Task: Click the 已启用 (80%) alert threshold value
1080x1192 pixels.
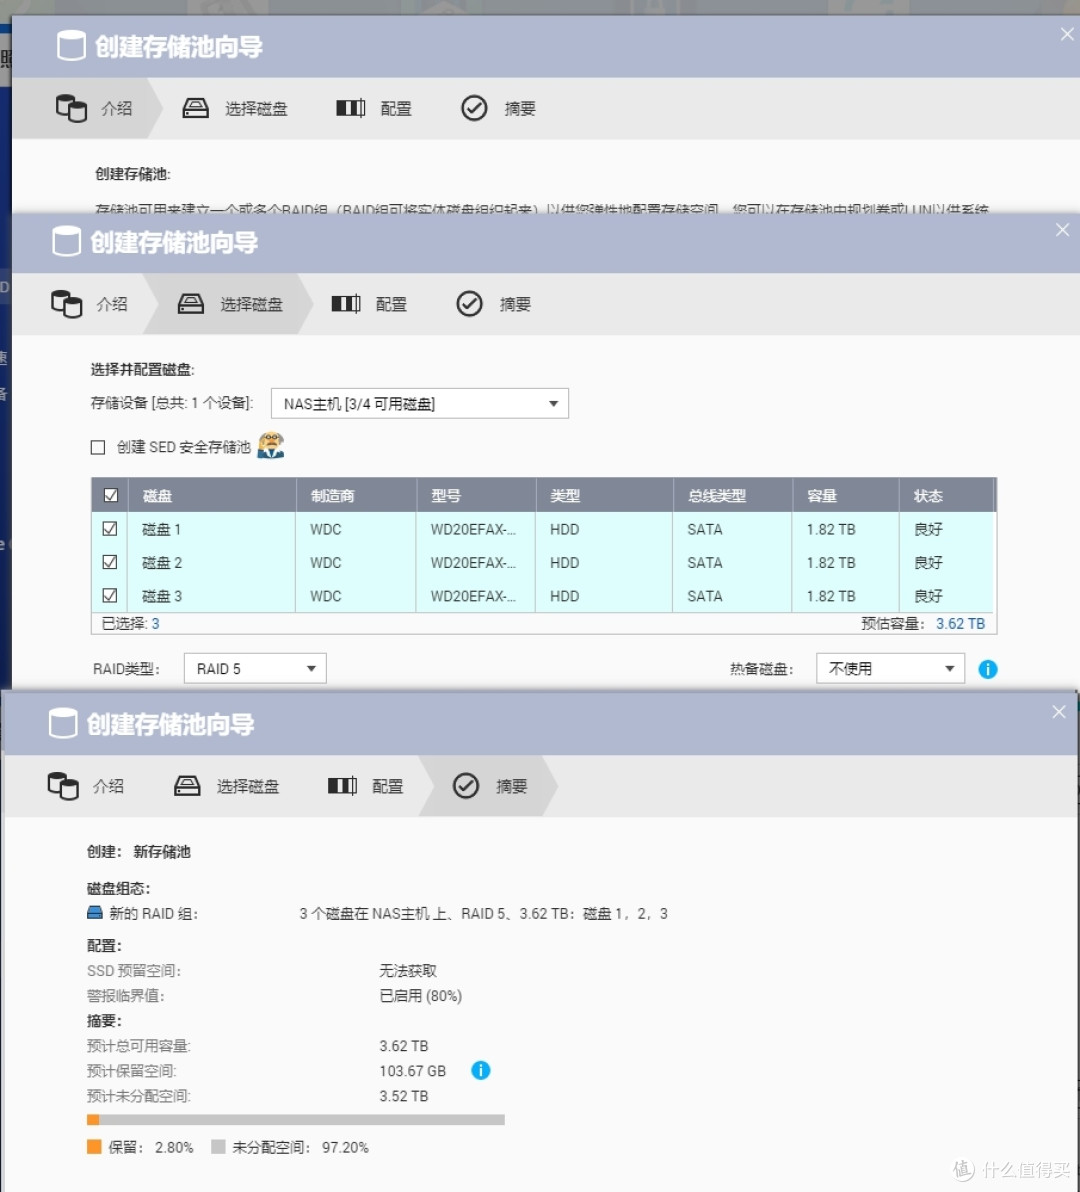Action: point(421,996)
